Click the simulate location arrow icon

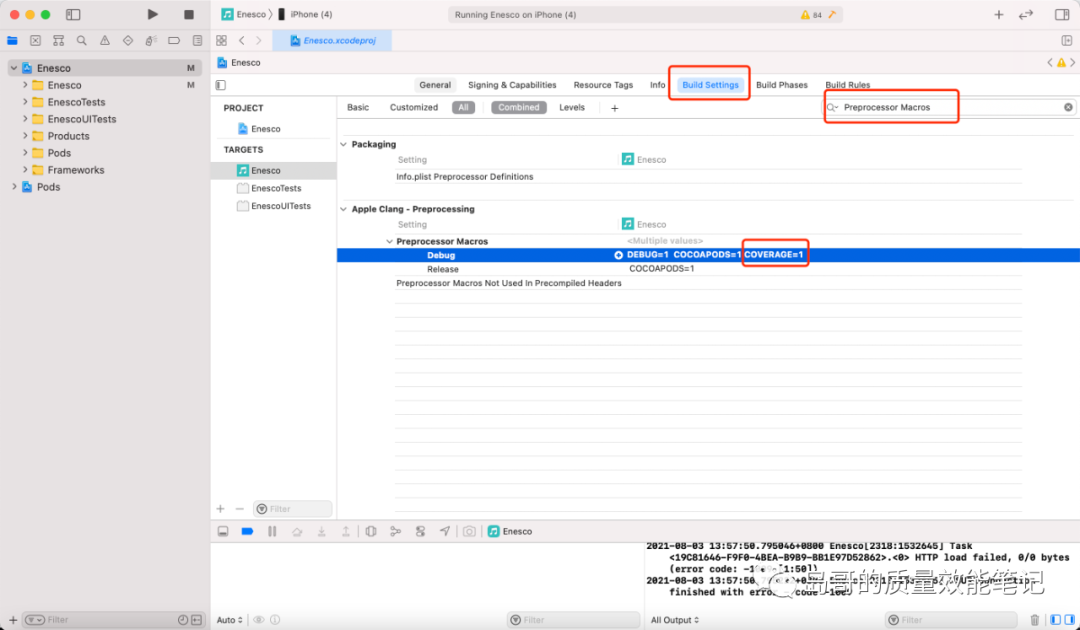point(445,532)
